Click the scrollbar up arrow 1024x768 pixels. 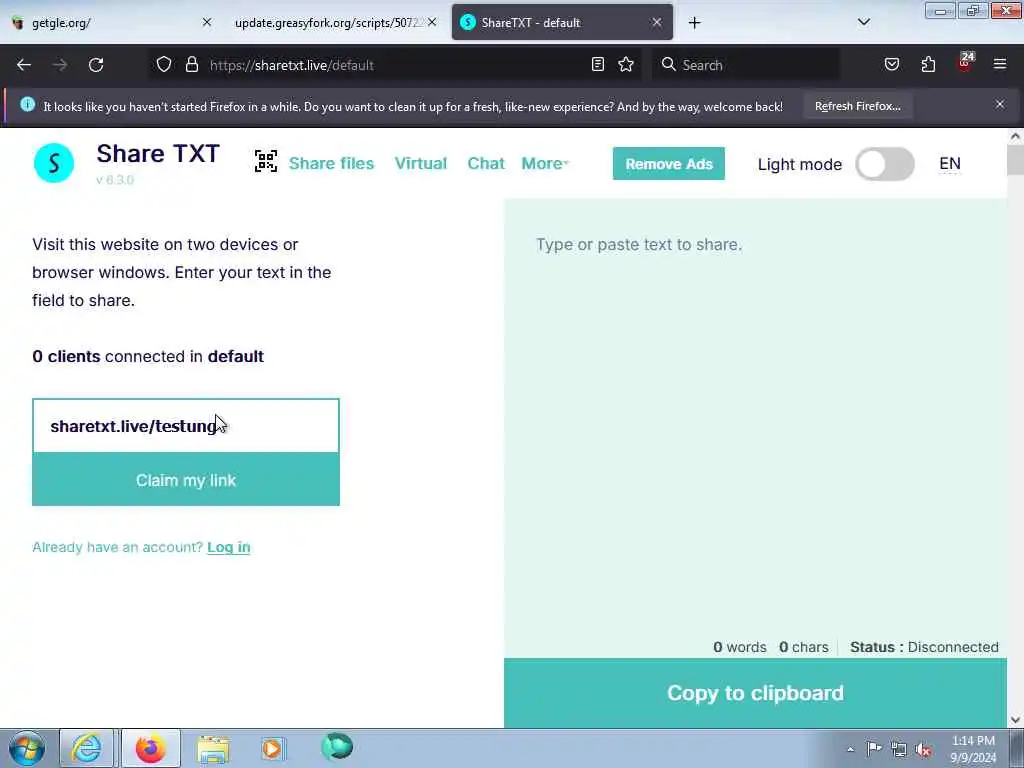coord(1015,136)
